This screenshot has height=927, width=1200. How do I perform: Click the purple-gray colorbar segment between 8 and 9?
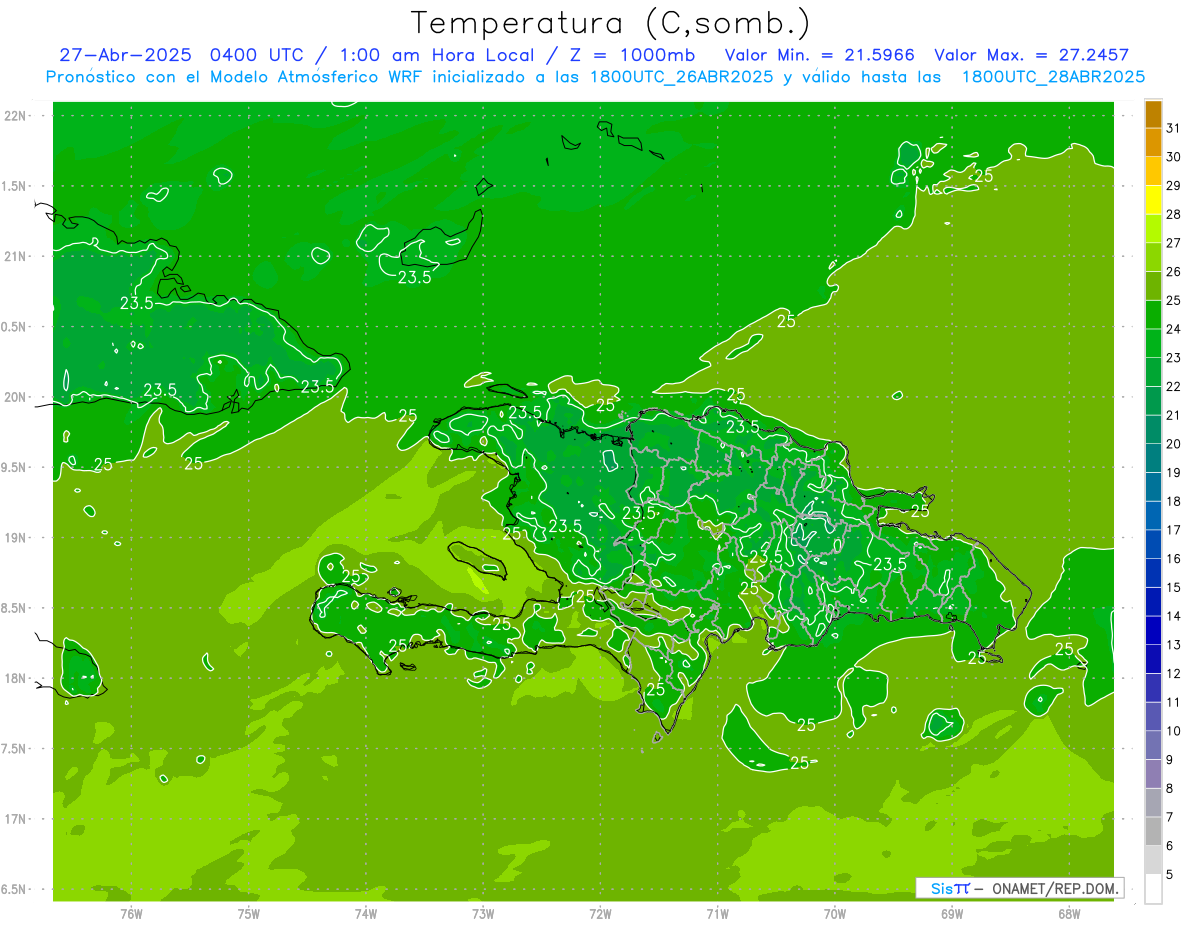[x=1153, y=774]
